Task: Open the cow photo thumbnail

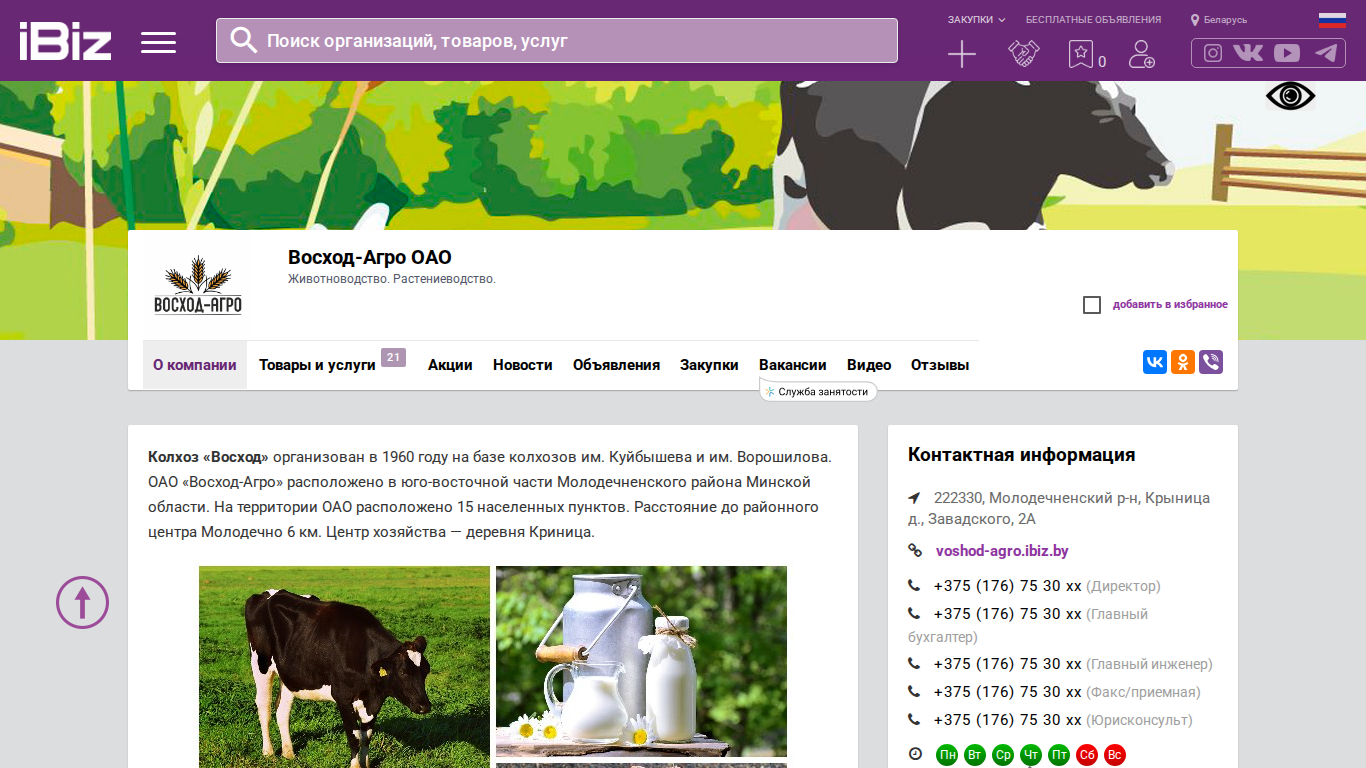Action: (x=344, y=667)
